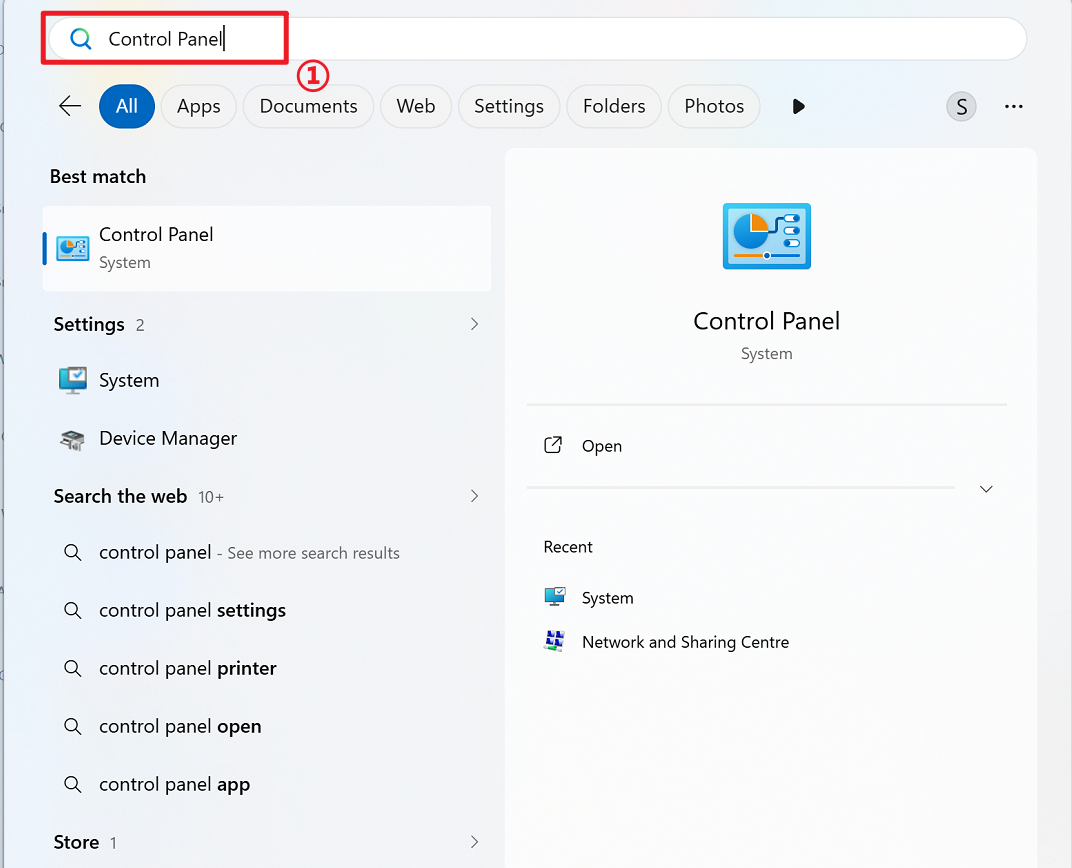Click the back arrow icon
The height and width of the screenshot is (868, 1072).
70,106
